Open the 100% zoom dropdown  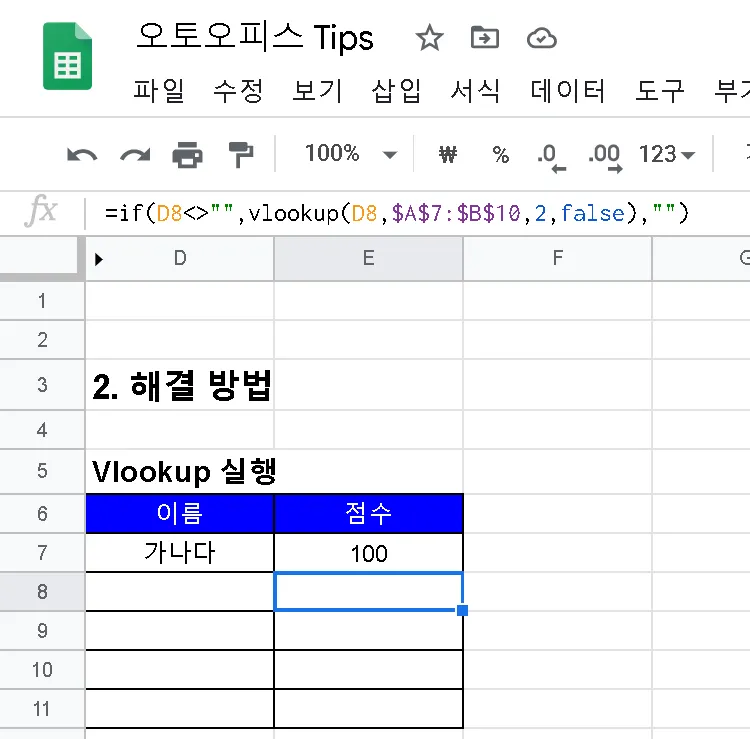tap(351, 154)
